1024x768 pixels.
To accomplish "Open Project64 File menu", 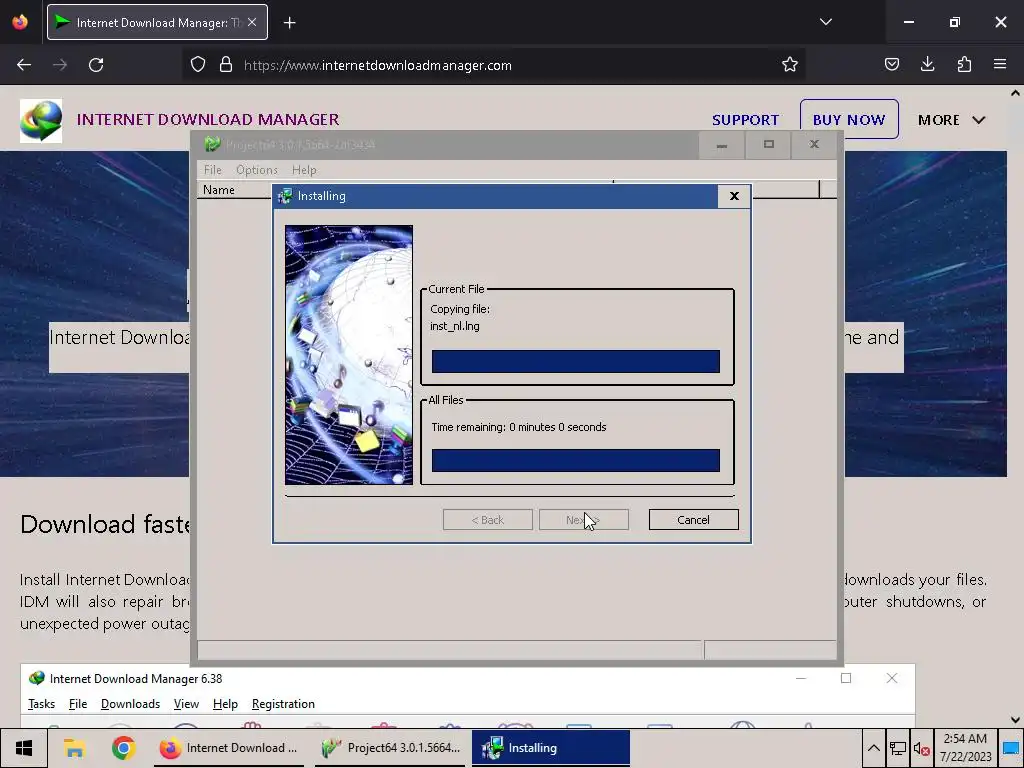I will (212, 170).
